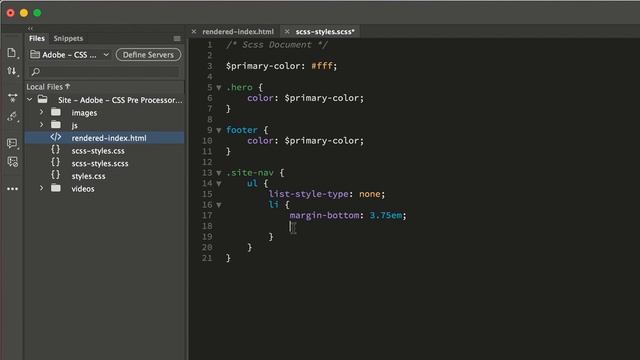Select styles.css in the file tree
Viewport: 640px width, 360px height.
click(89, 176)
